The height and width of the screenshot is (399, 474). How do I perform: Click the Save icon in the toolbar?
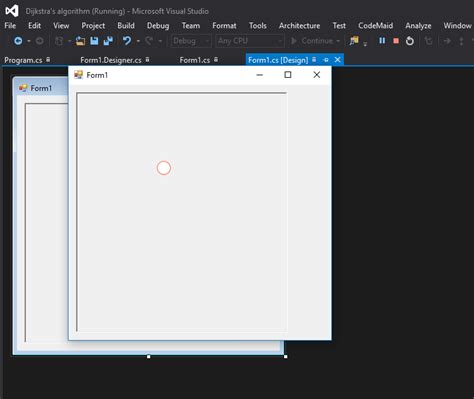94,41
